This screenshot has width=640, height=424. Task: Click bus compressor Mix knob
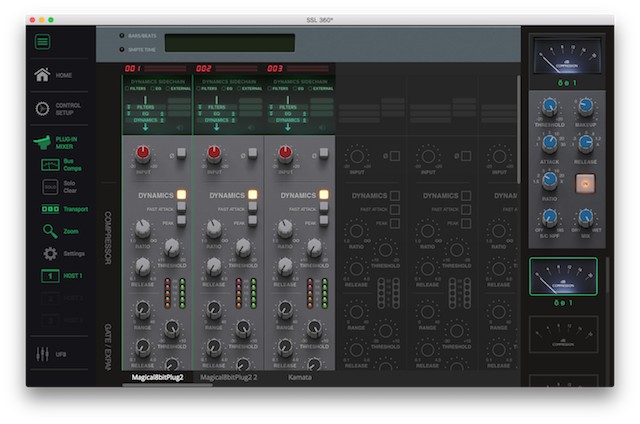click(x=585, y=217)
